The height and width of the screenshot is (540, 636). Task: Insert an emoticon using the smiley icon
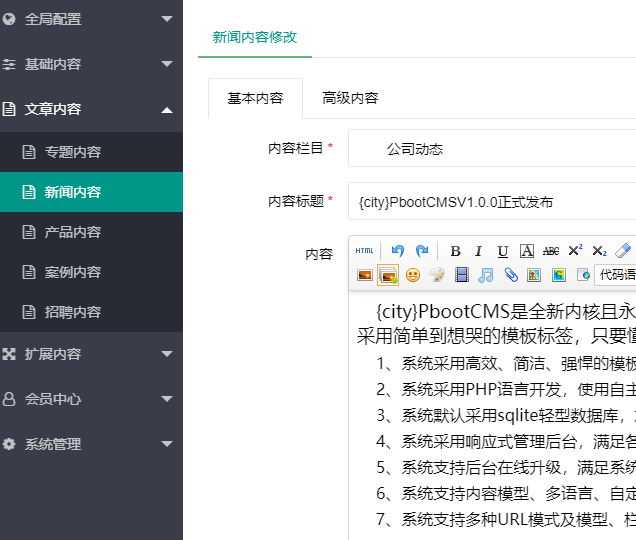413,274
